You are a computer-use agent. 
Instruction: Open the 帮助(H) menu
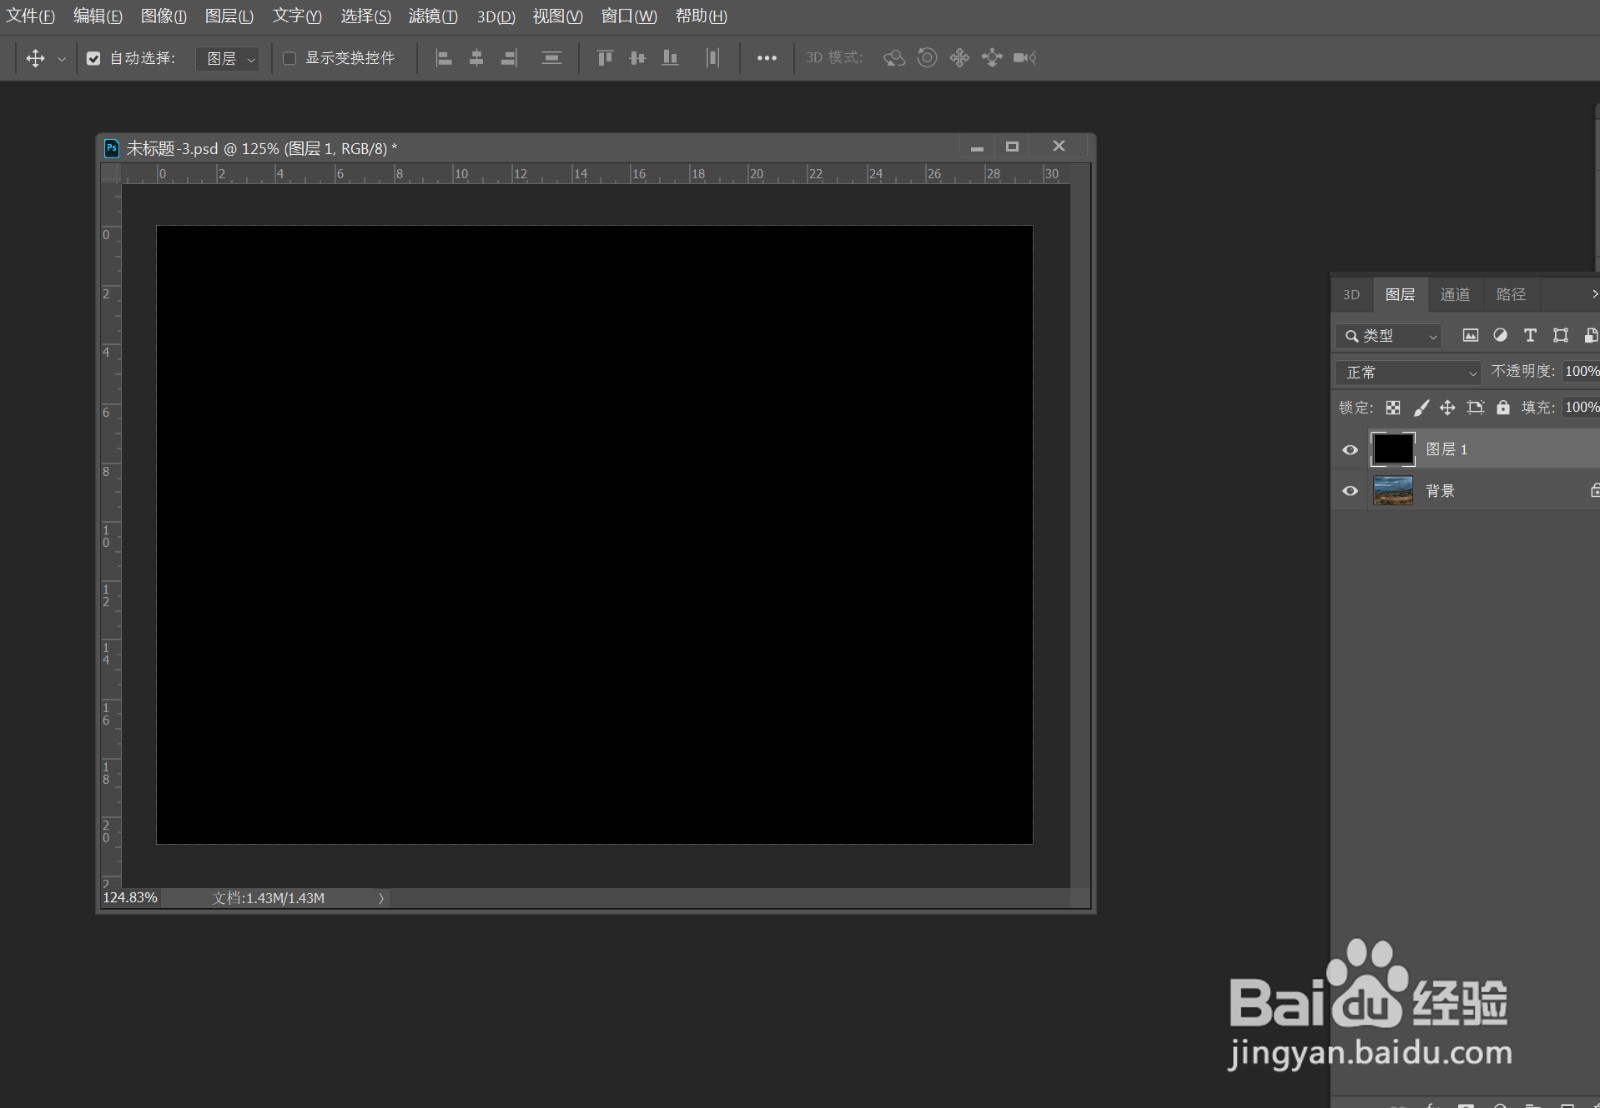(x=701, y=16)
